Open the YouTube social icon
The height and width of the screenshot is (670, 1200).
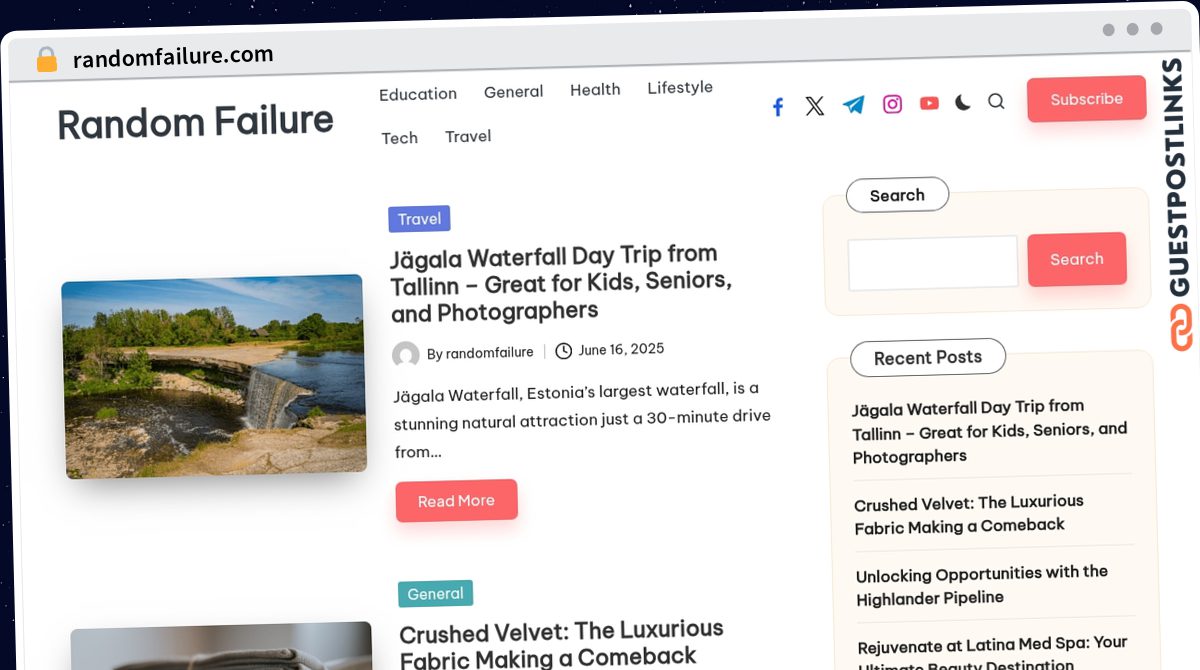(x=929, y=103)
